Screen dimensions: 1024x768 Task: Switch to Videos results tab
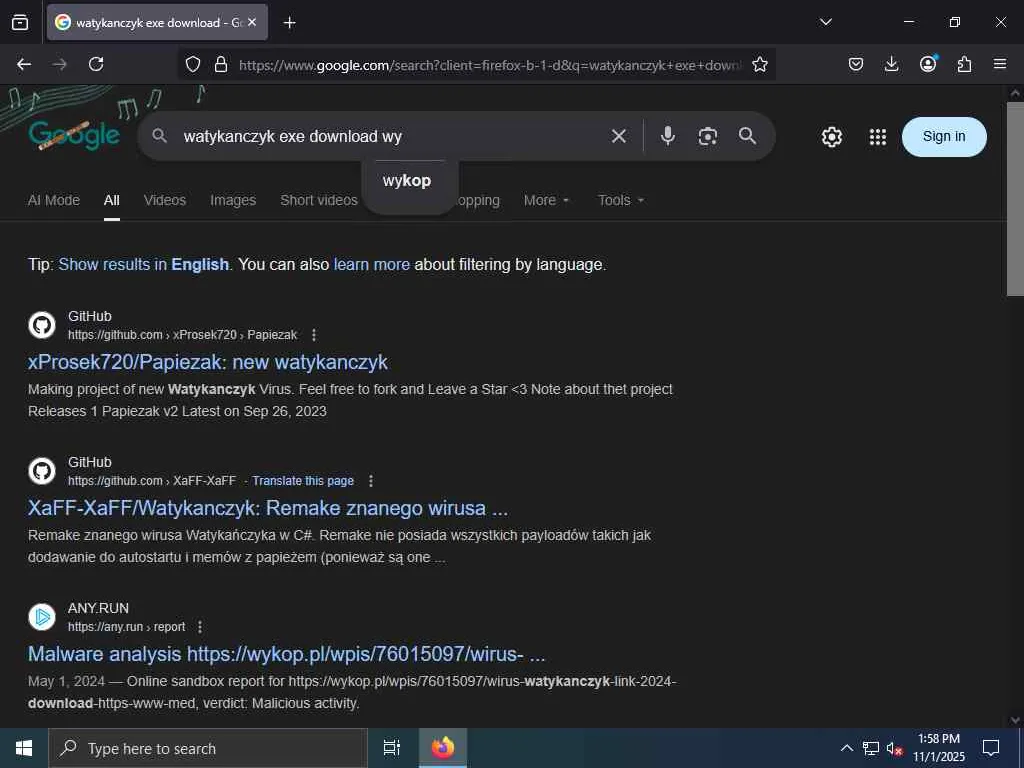point(165,200)
